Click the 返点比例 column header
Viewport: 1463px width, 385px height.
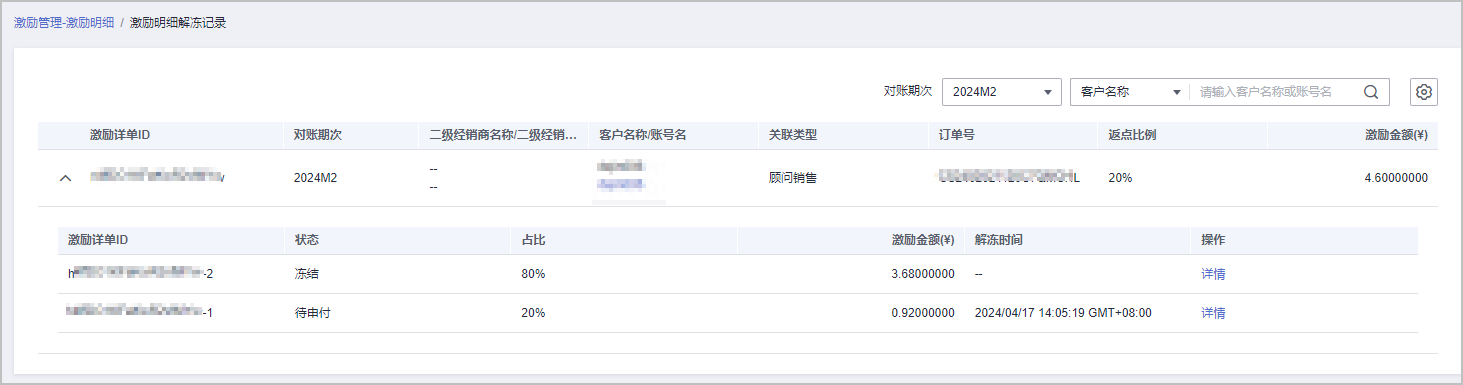click(x=1133, y=135)
